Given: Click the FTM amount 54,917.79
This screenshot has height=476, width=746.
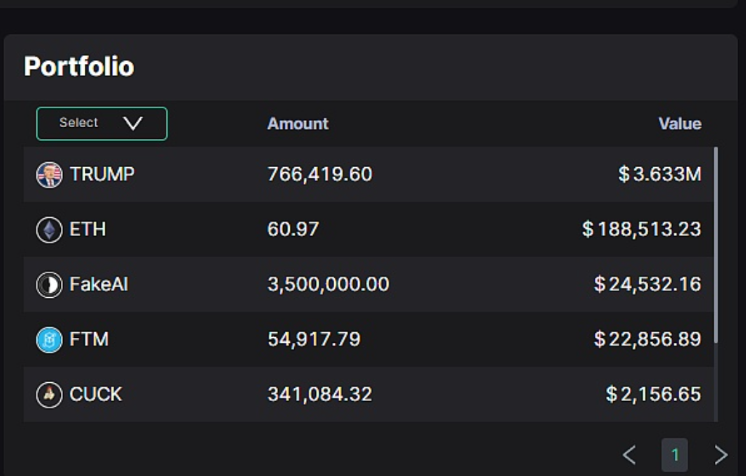Looking at the screenshot, I should pyautogui.click(x=313, y=339).
